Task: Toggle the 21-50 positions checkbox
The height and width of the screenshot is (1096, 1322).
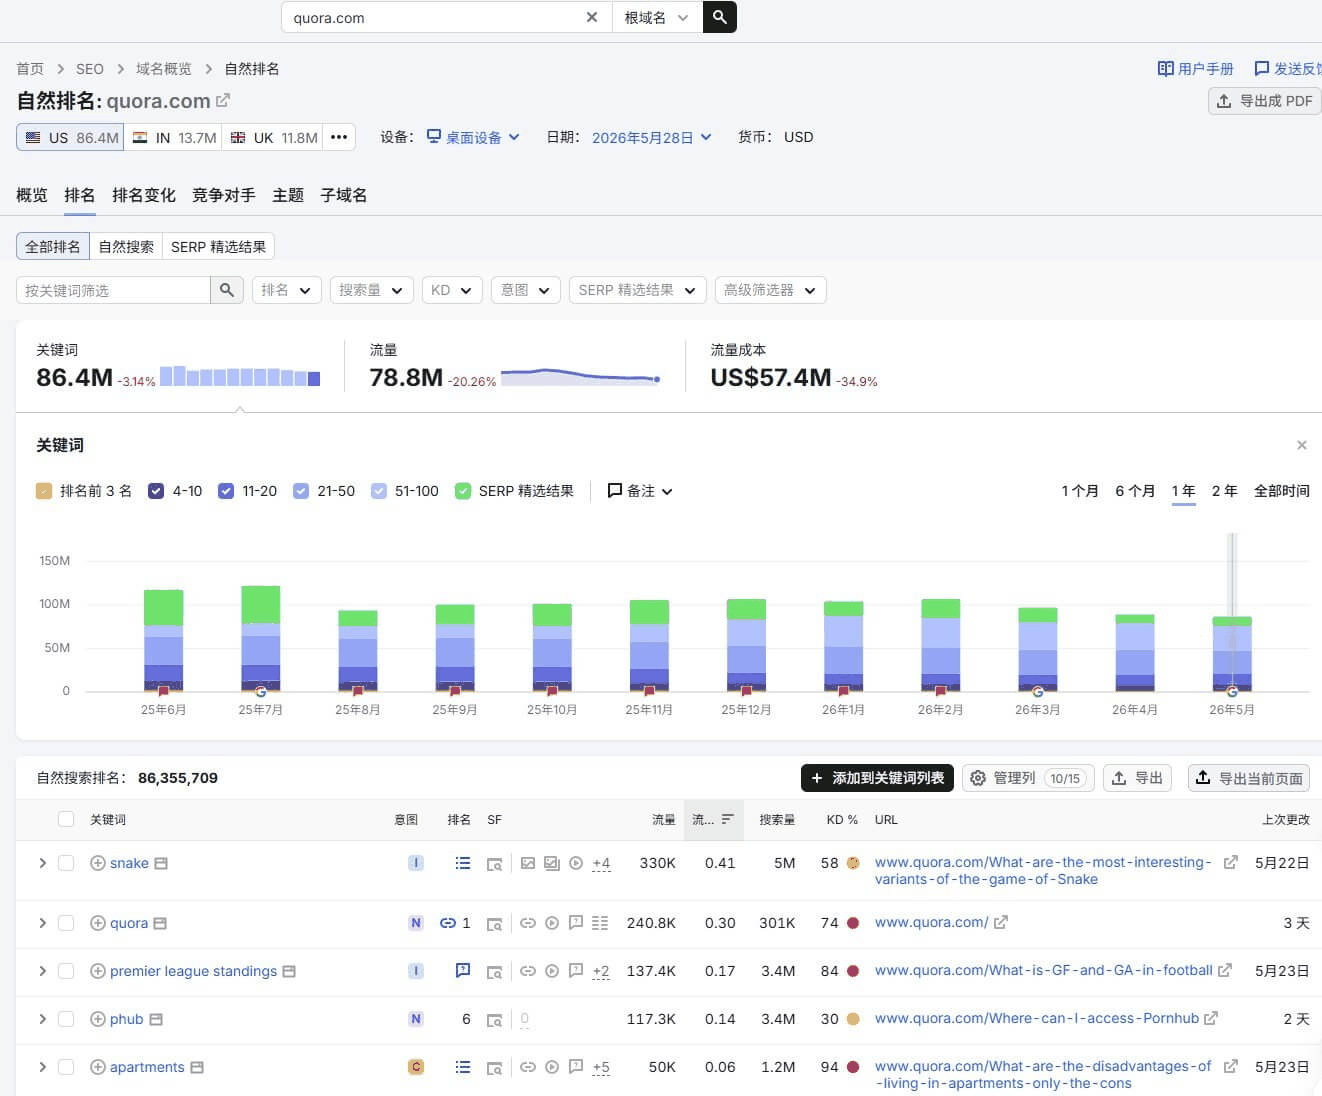Action: [x=301, y=491]
